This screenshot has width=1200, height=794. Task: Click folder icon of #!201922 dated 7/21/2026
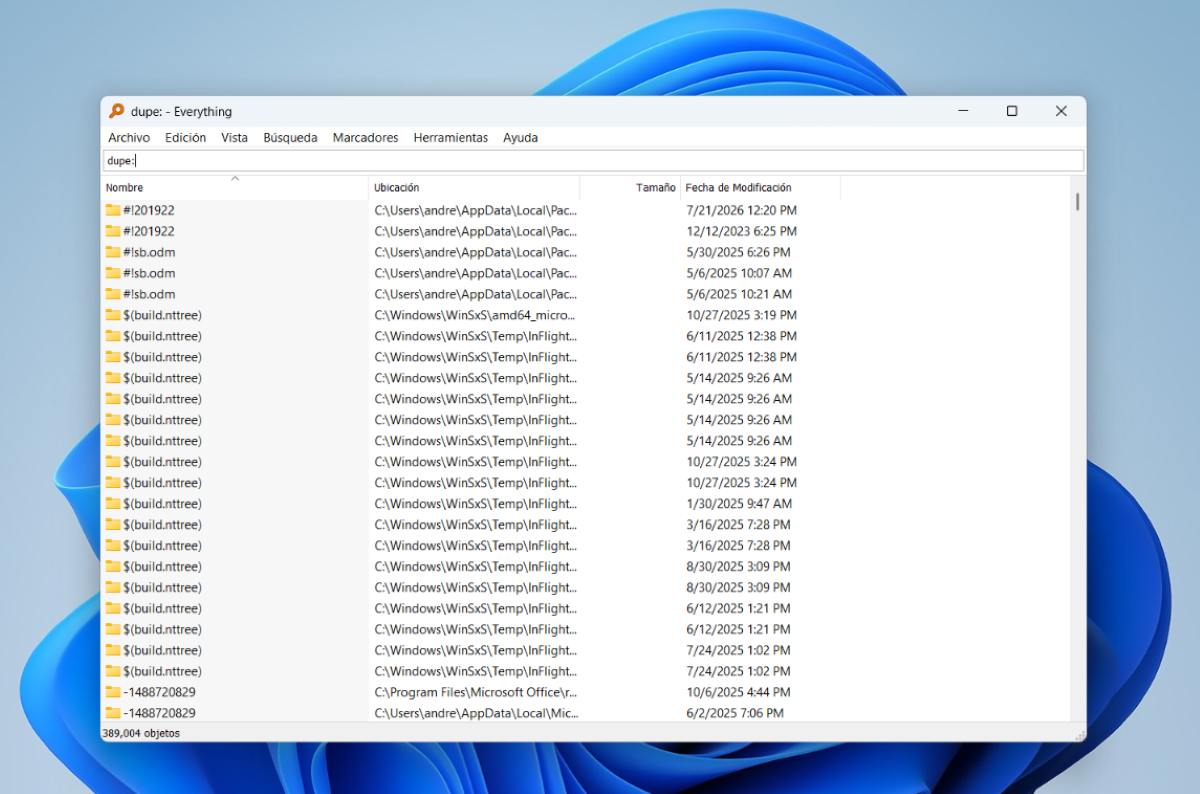(113, 210)
